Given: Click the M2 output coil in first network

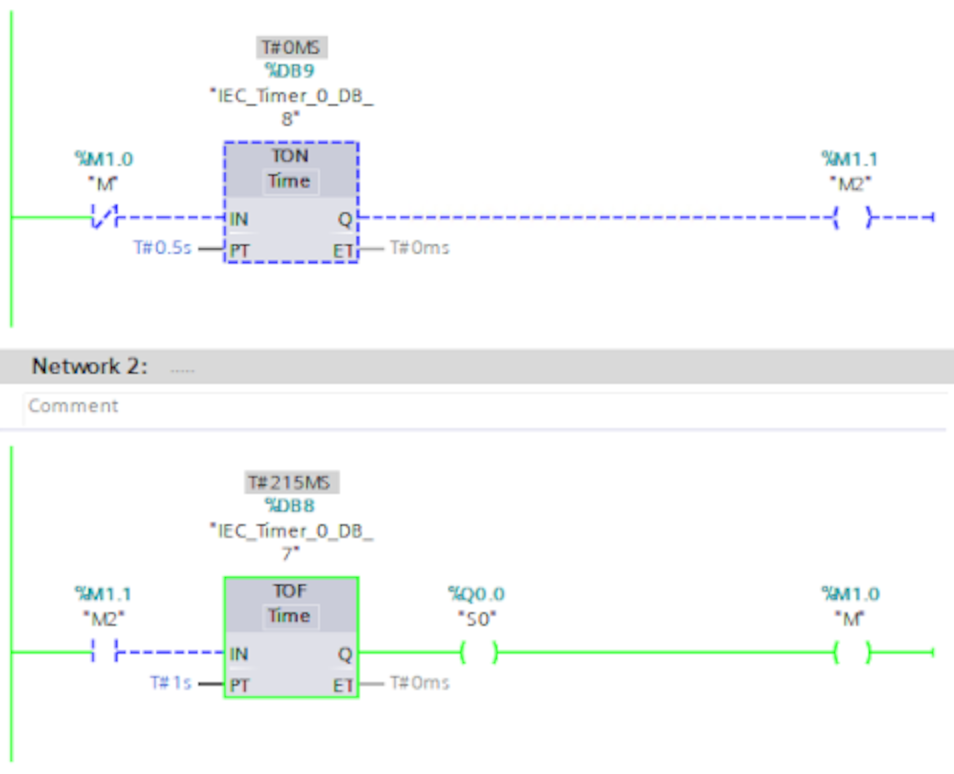Looking at the screenshot, I should pos(851,217).
